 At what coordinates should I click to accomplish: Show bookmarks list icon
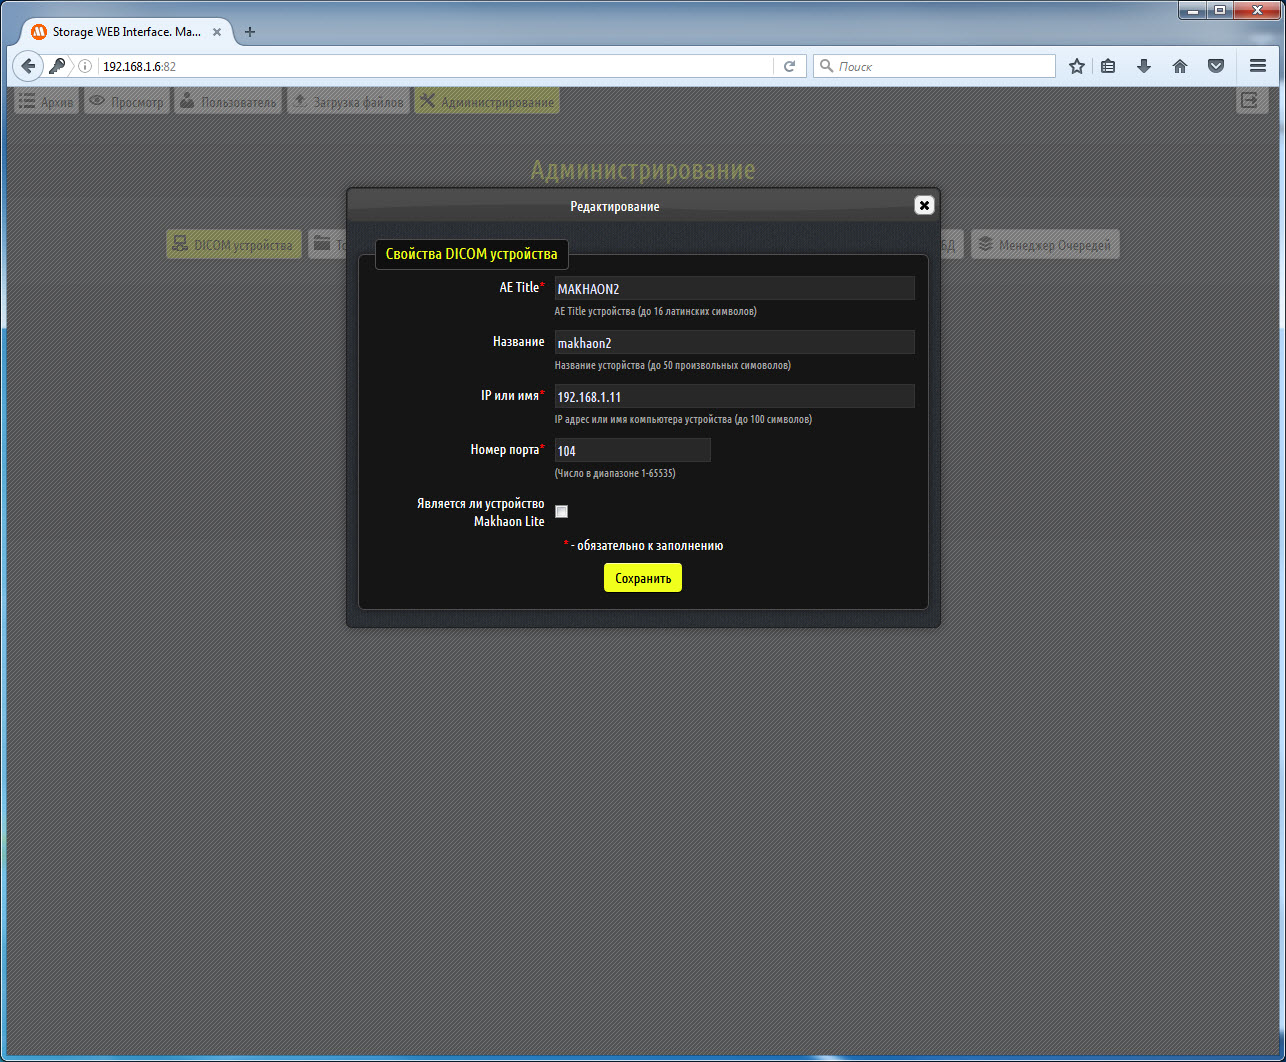1108,66
